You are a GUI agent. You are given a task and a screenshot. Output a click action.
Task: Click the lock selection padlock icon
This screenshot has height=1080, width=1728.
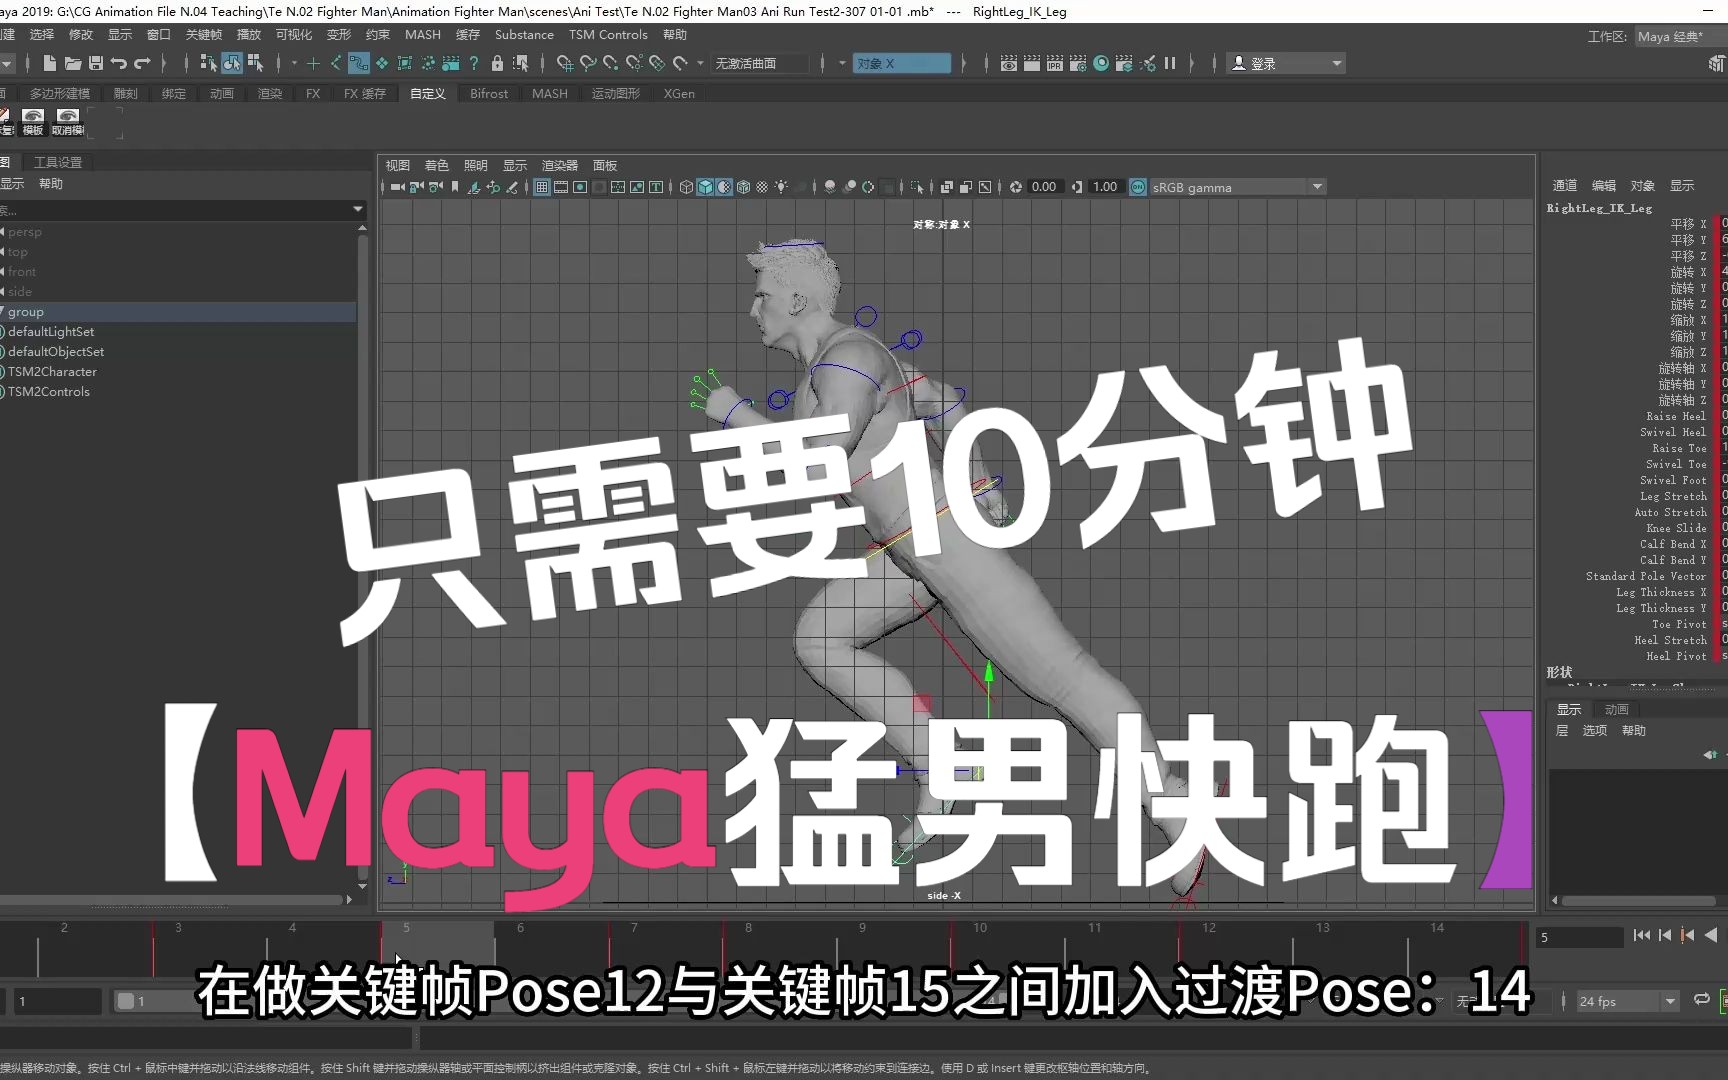pos(497,63)
